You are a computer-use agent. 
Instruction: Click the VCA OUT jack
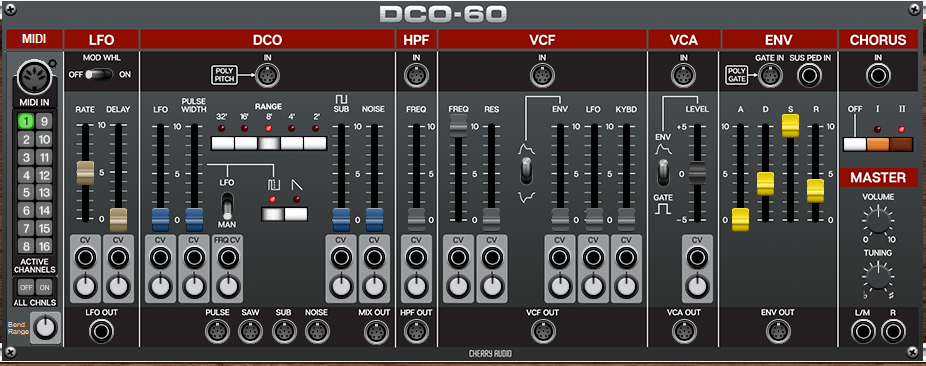(x=684, y=332)
